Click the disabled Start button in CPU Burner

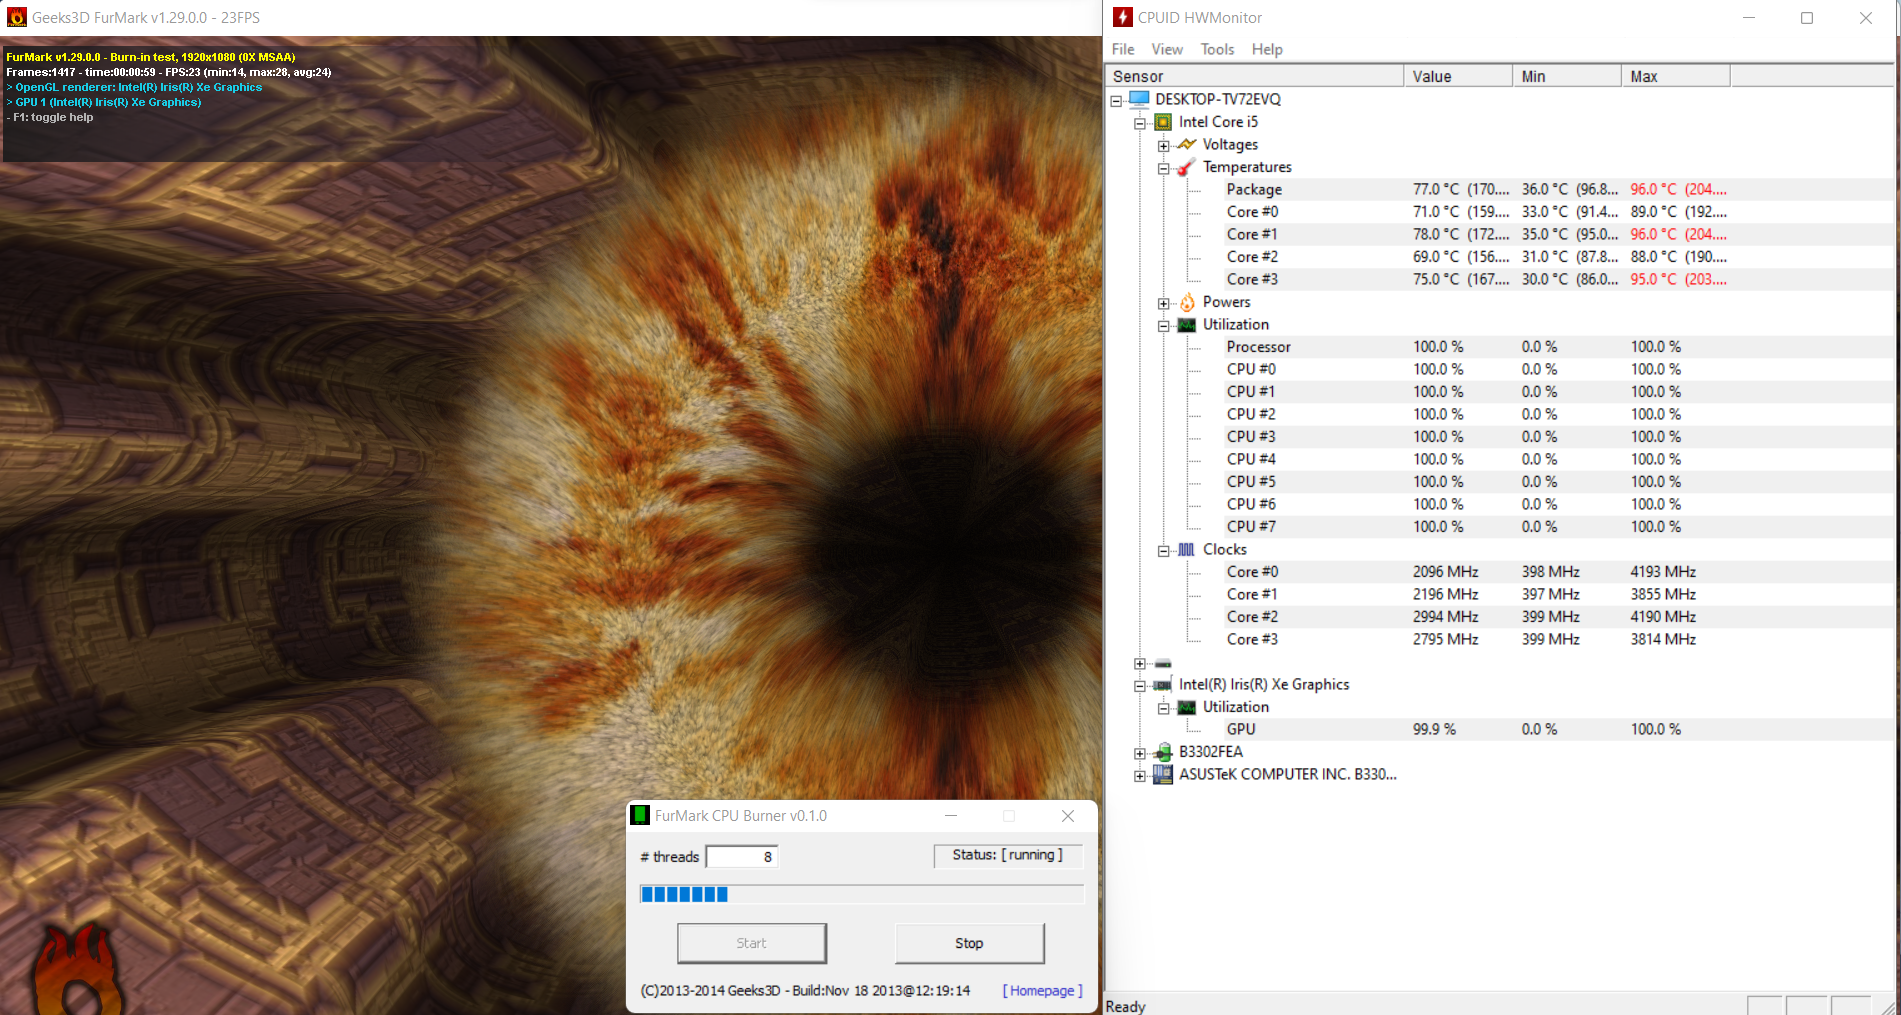[752, 943]
